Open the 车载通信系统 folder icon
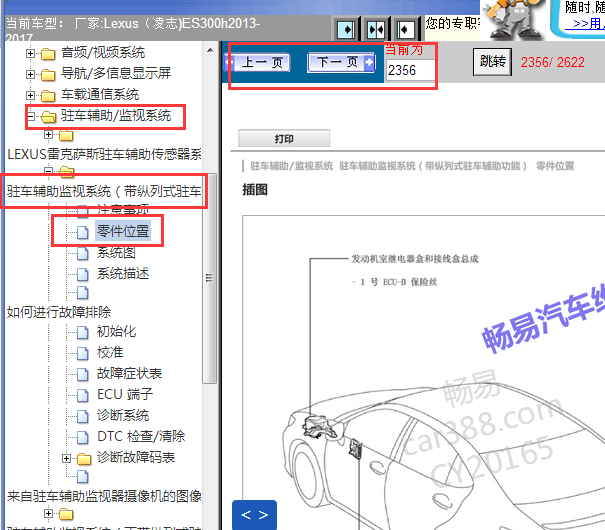The width and height of the screenshot is (605, 530). (48, 95)
